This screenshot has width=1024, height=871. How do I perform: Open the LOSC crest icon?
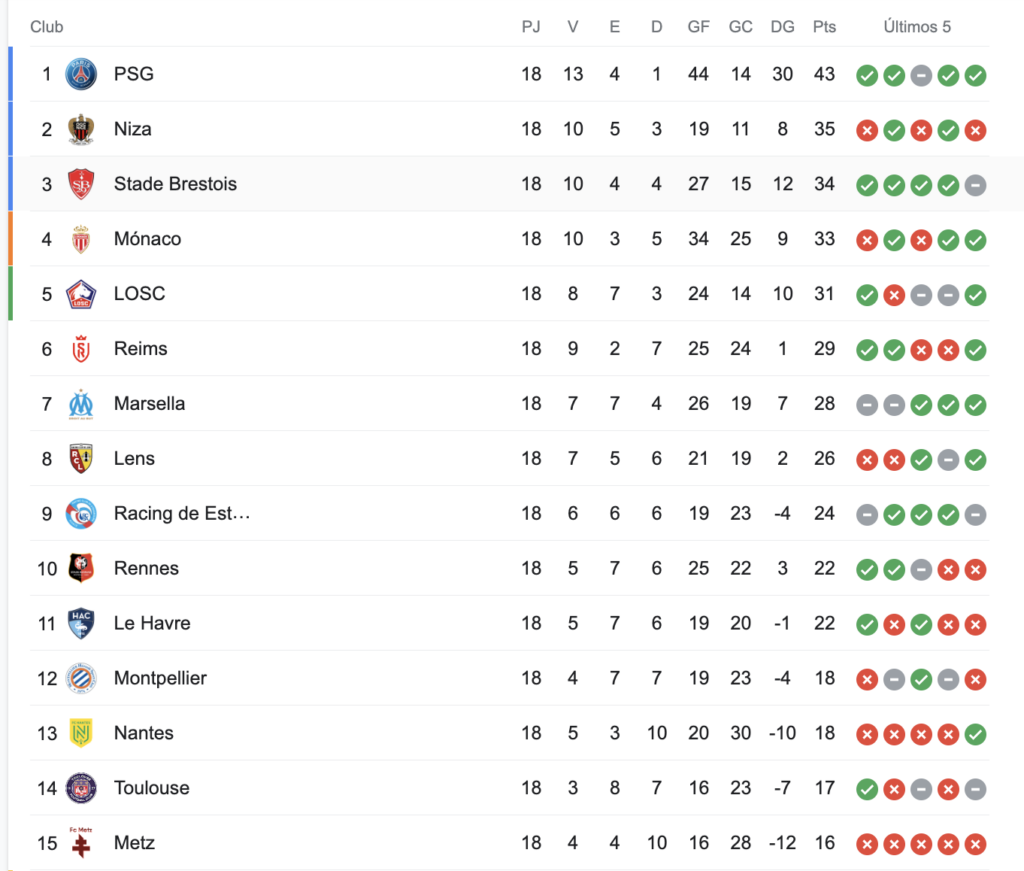[x=81, y=294]
